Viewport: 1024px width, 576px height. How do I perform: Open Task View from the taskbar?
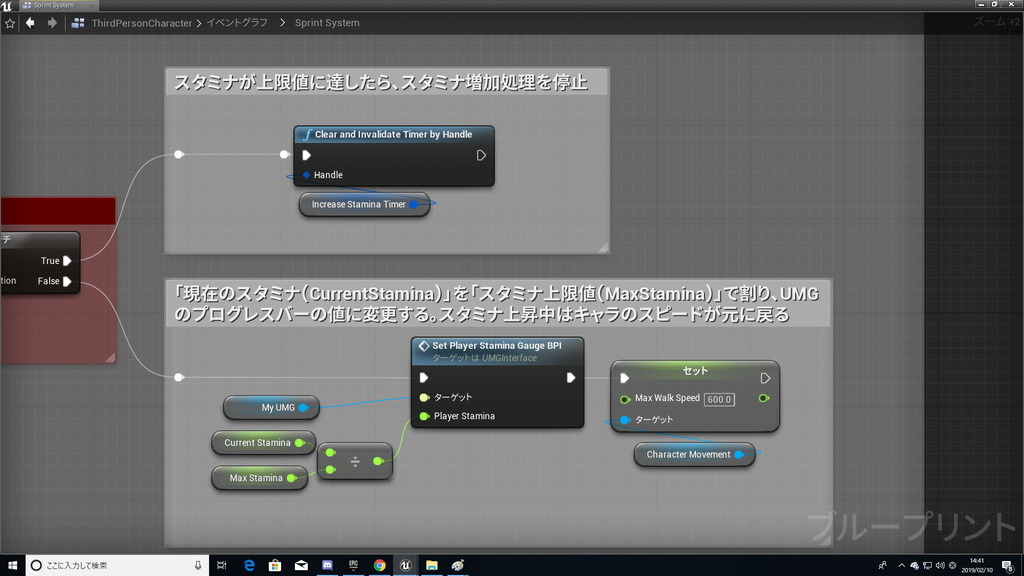point(222,566)
